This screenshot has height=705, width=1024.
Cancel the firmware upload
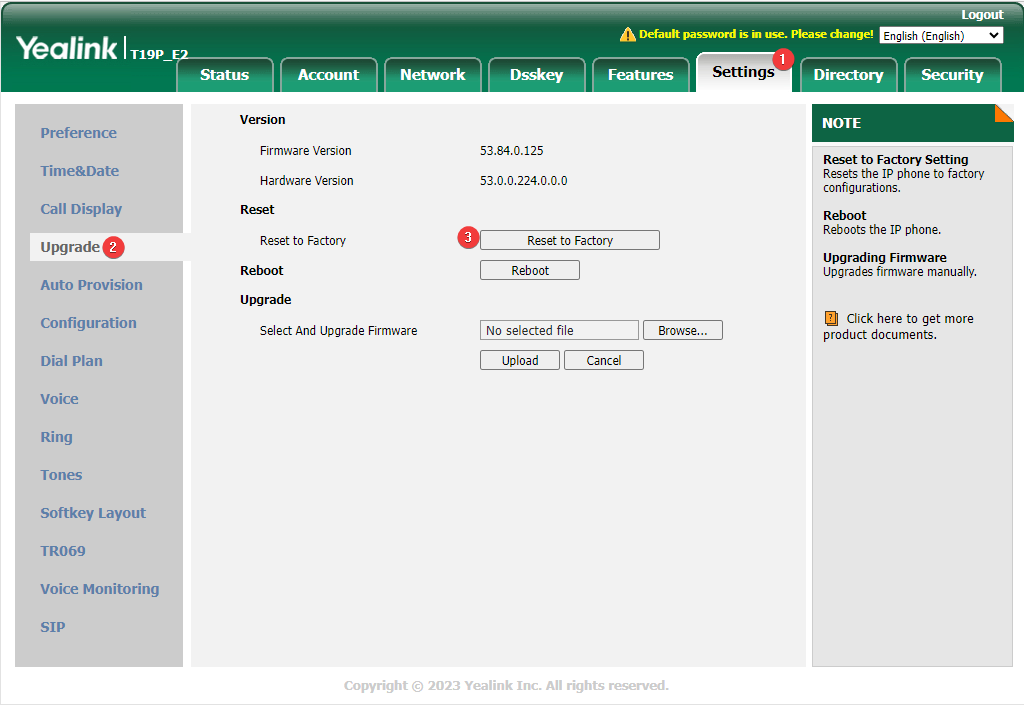(x=603, y=361)
